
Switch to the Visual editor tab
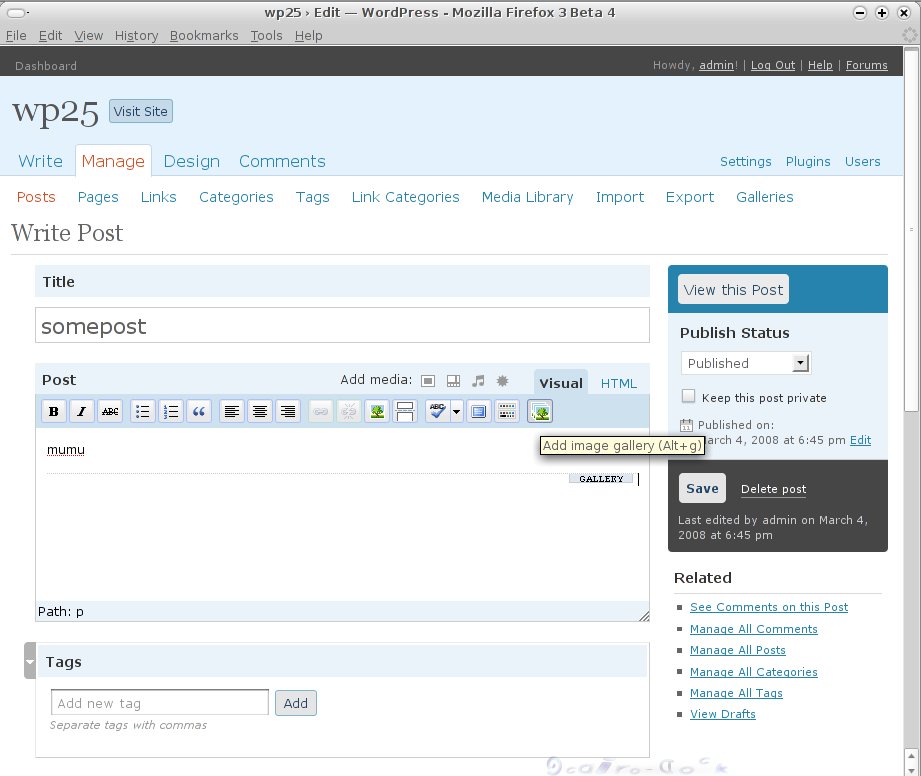(561, 383)
